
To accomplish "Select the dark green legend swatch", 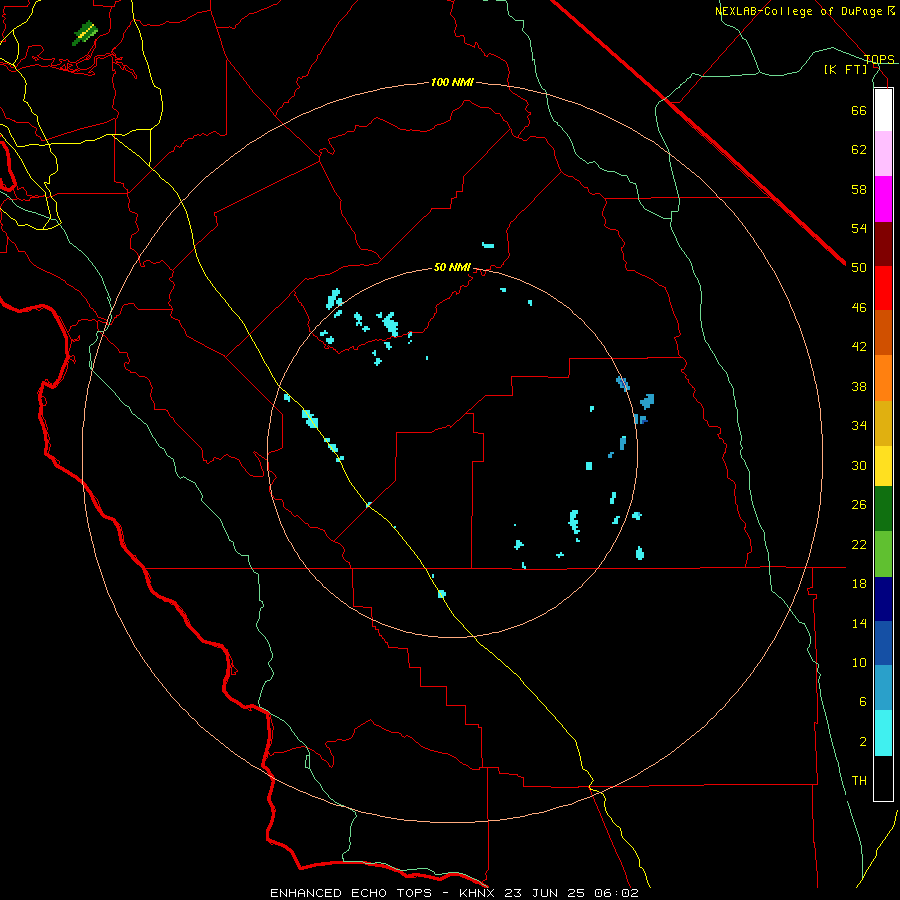I will [x=883, y=509].
